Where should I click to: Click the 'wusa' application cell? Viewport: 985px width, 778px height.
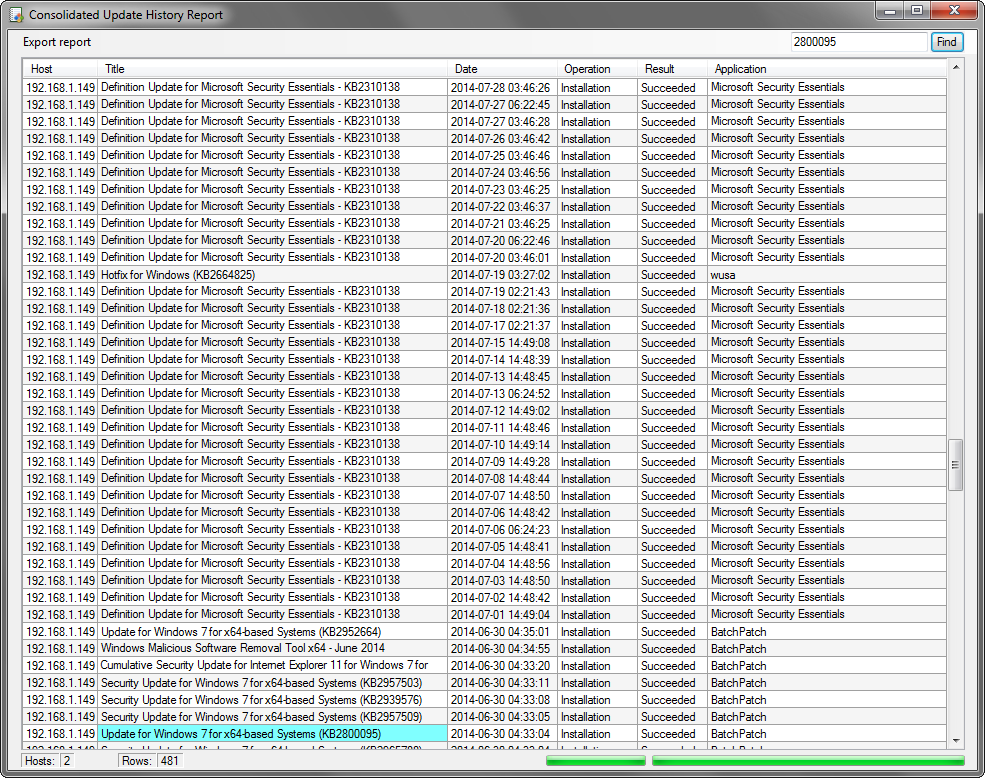827,275
